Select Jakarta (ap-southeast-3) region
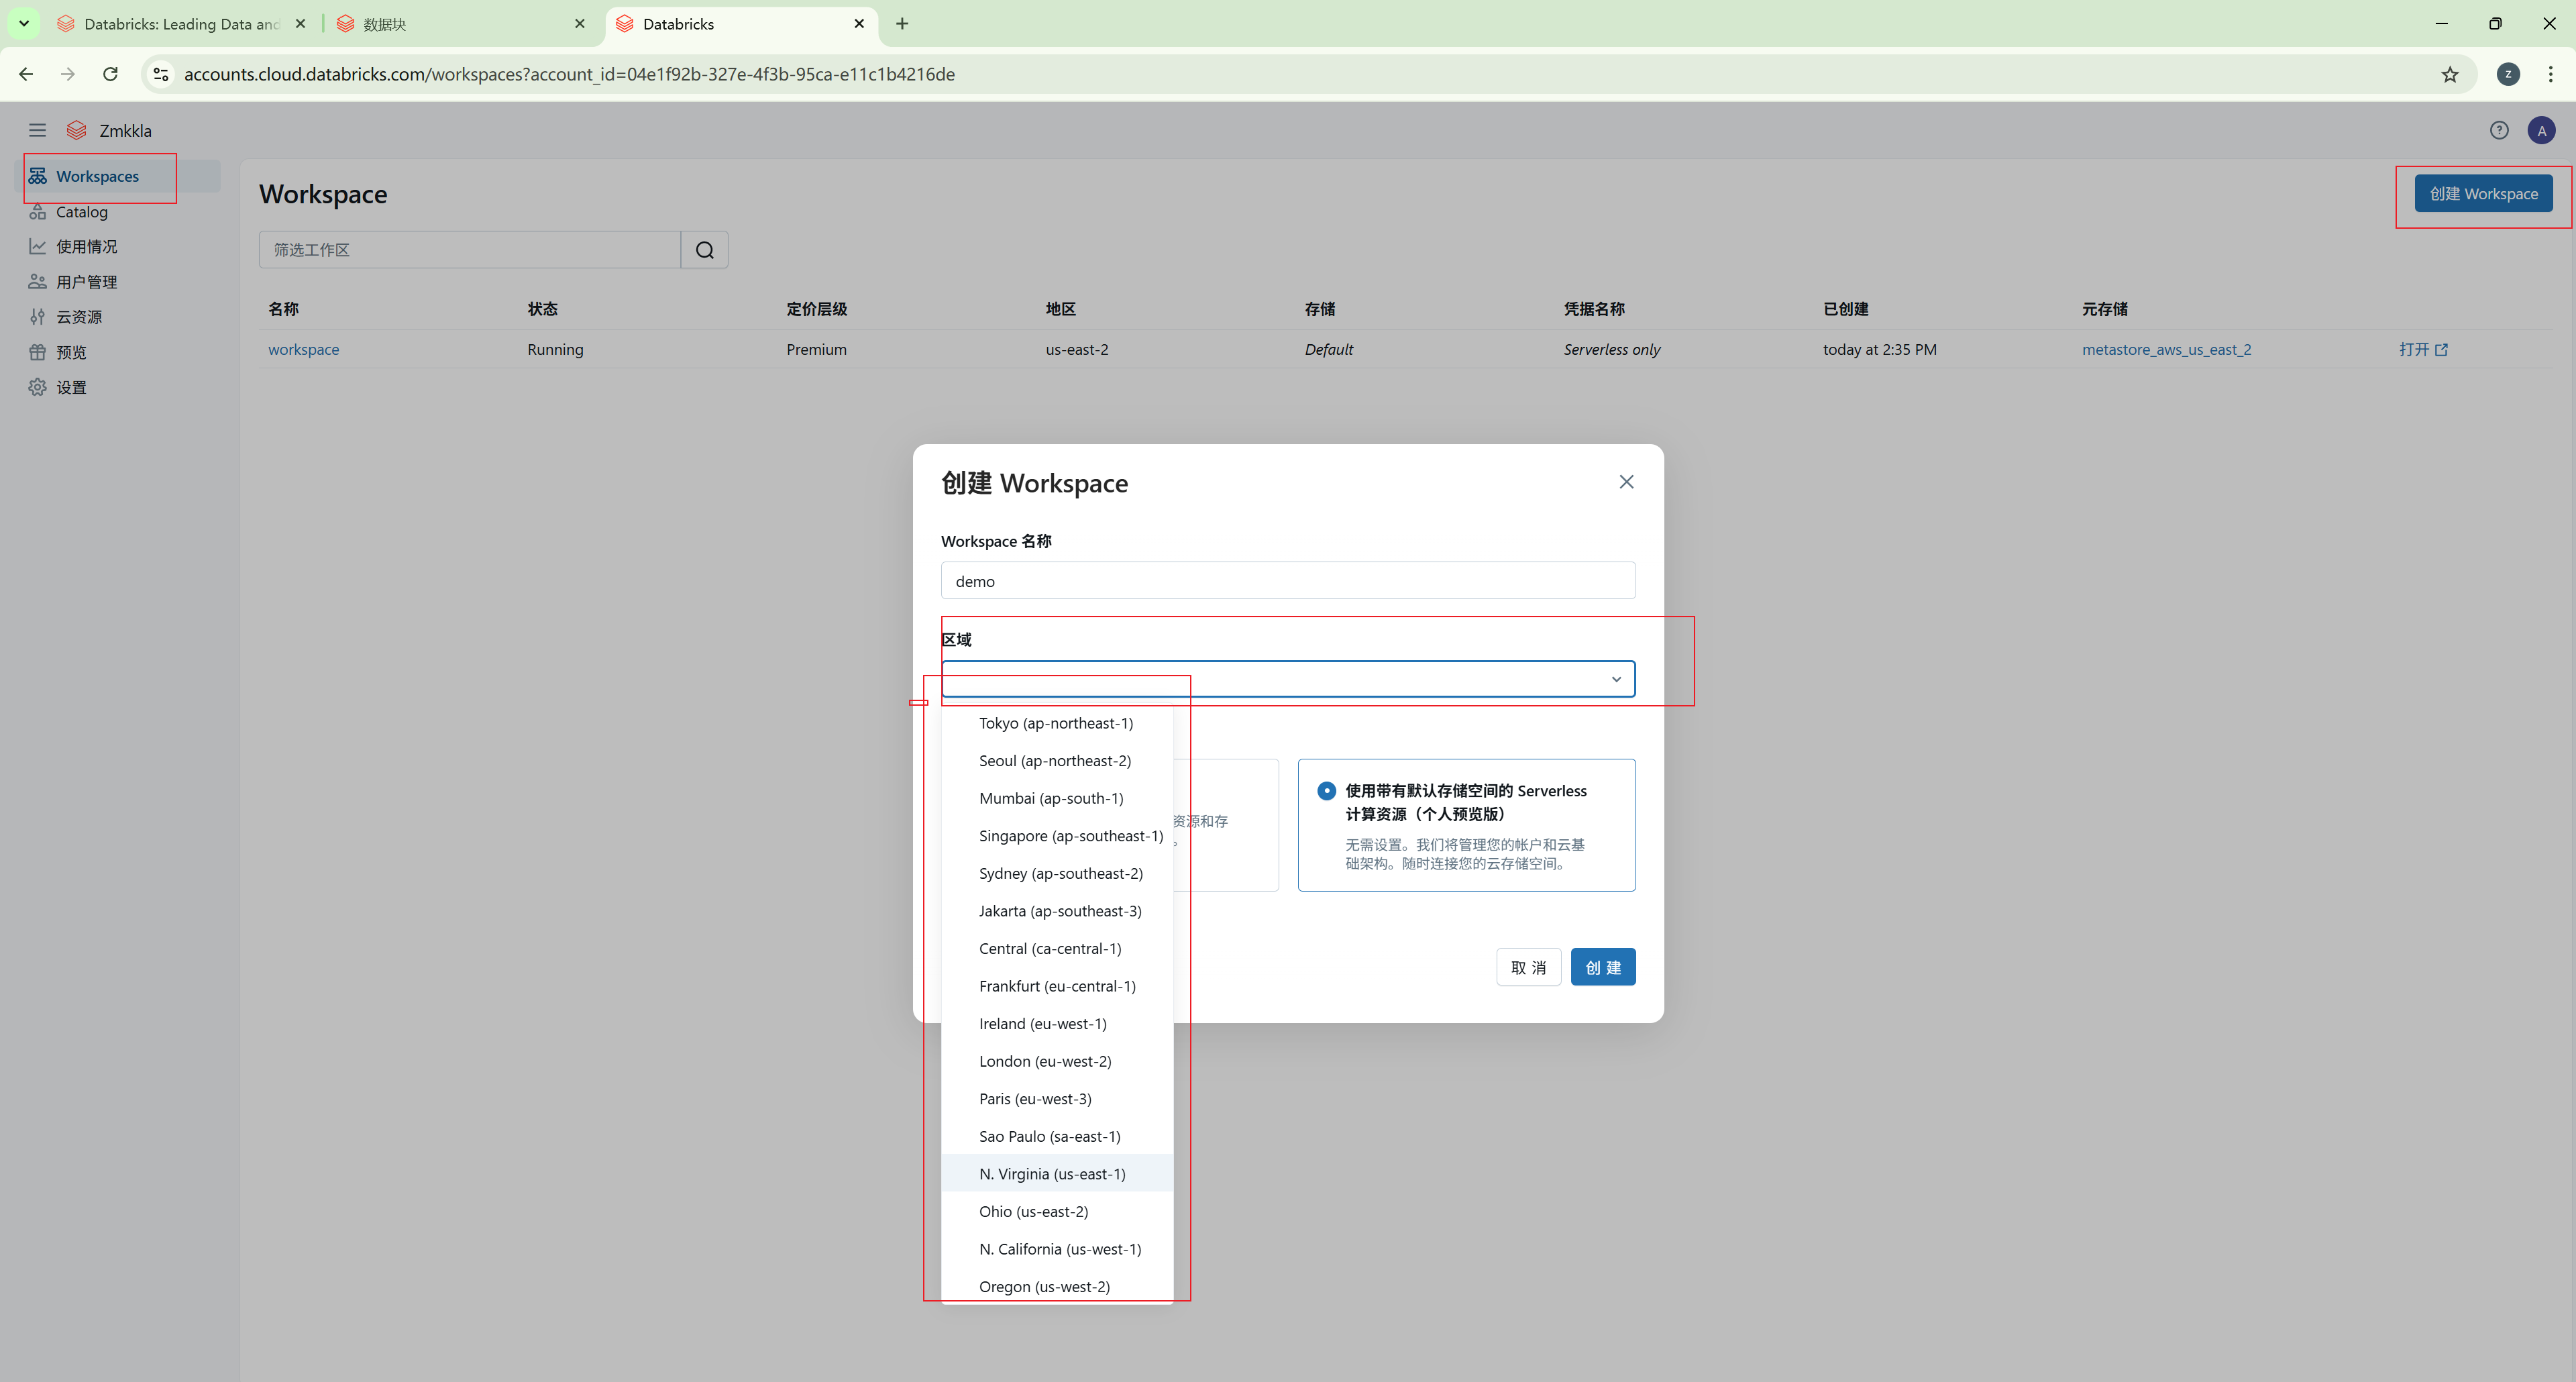This screenshot has width=2576, height=1382. coord(1057,911)
